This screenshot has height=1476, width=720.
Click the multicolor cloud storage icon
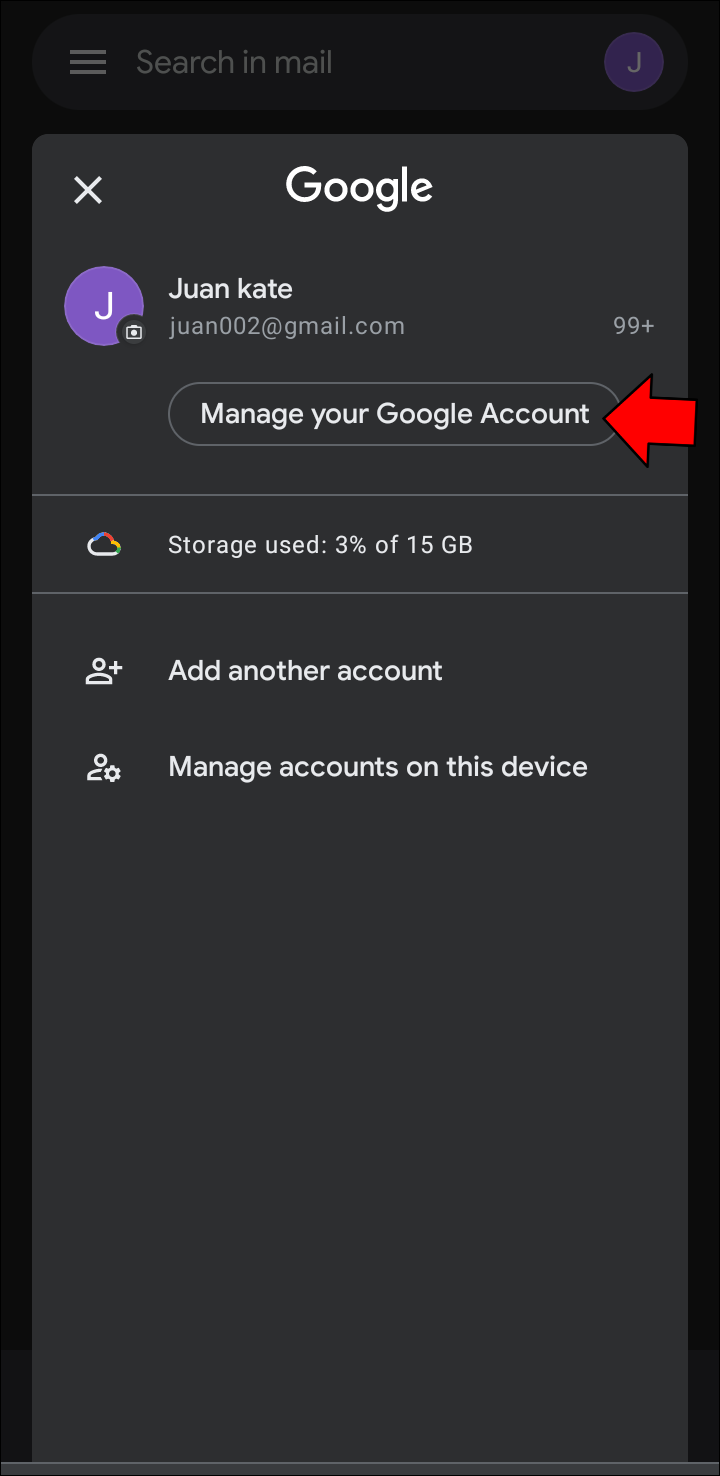104,545
